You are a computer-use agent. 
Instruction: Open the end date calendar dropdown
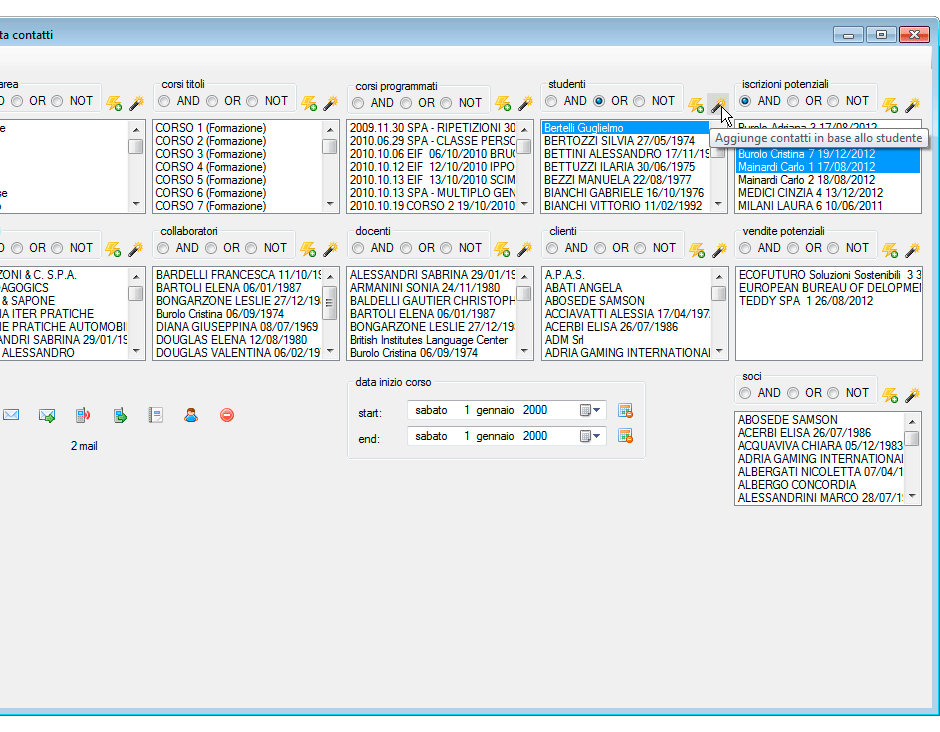pos(590,436)
